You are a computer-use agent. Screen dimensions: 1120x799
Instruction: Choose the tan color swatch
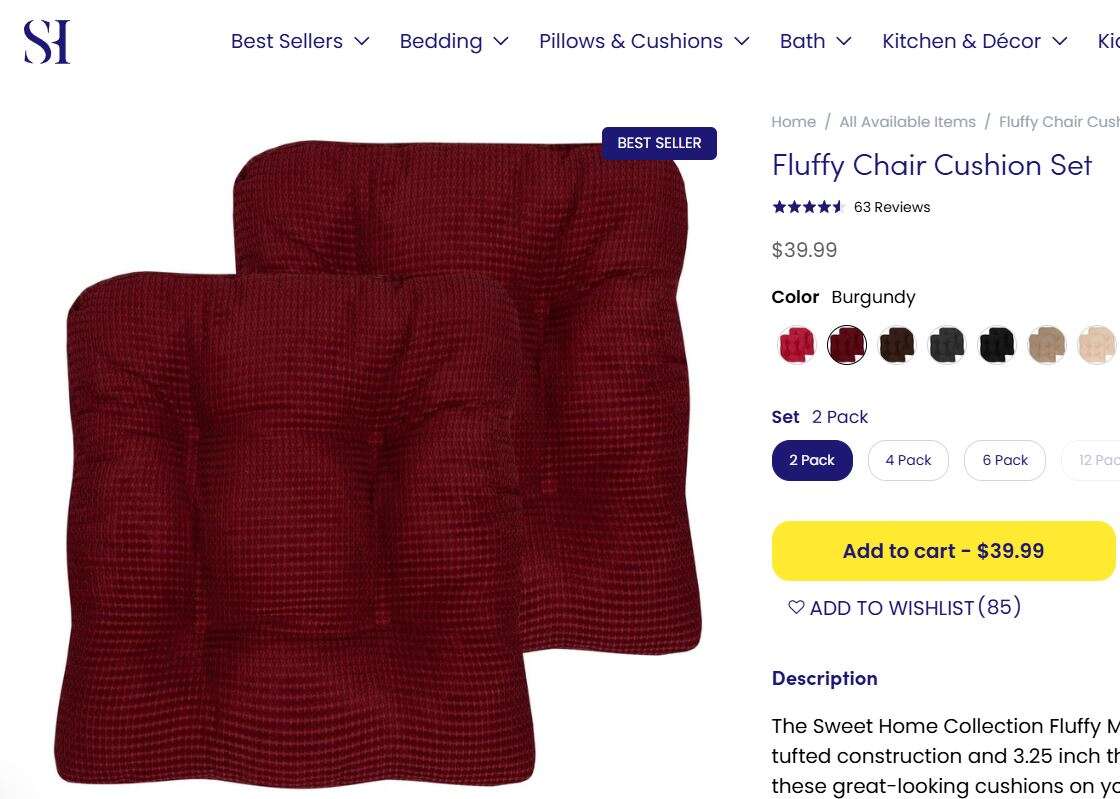[x=1047, y=343]
